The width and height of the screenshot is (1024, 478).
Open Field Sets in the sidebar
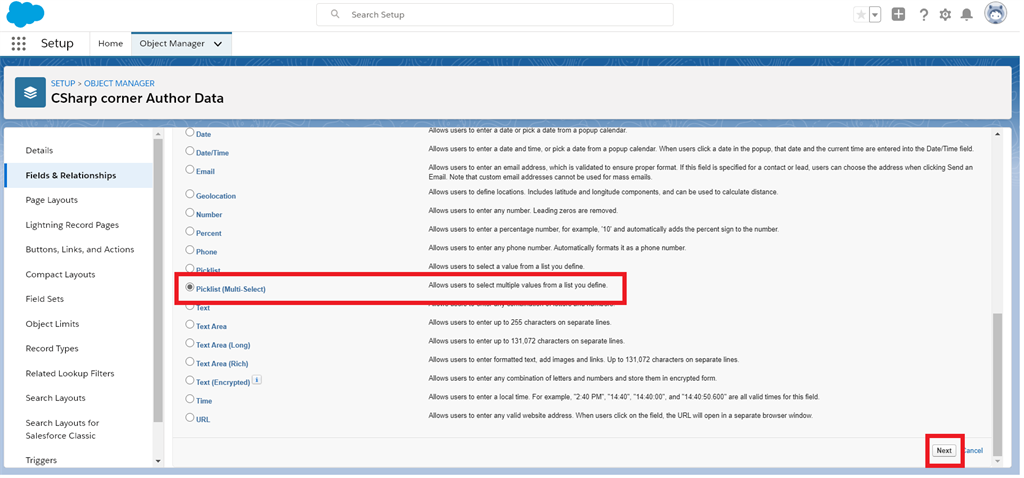click(x=44, y=299)
